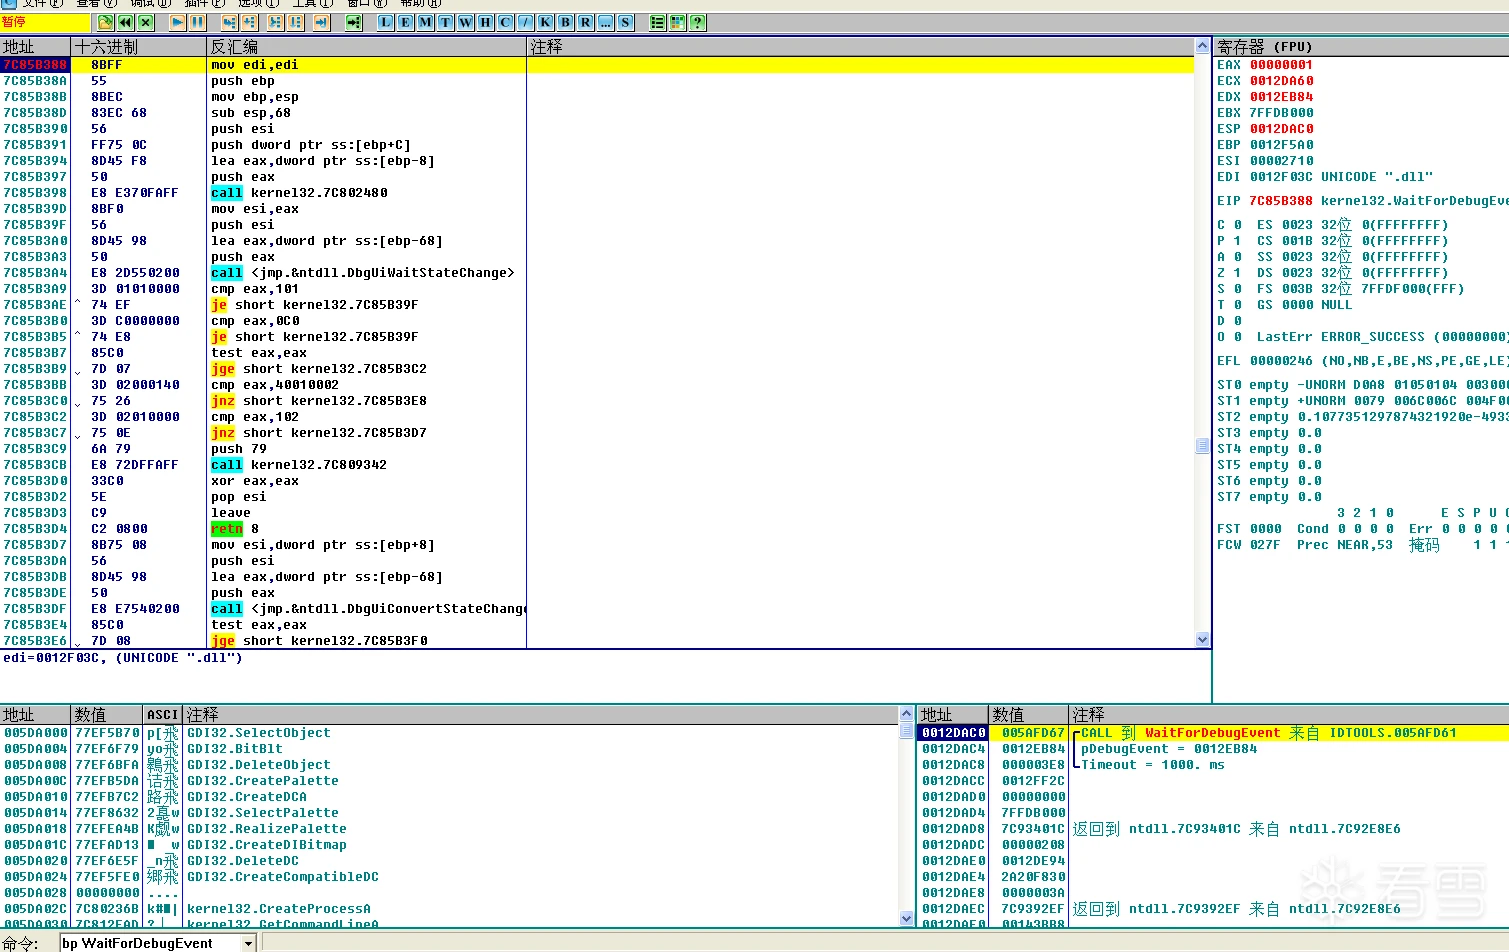Click the green Help question-mark icon
This screenshot has height=952, width=1509.
[697, 22]
